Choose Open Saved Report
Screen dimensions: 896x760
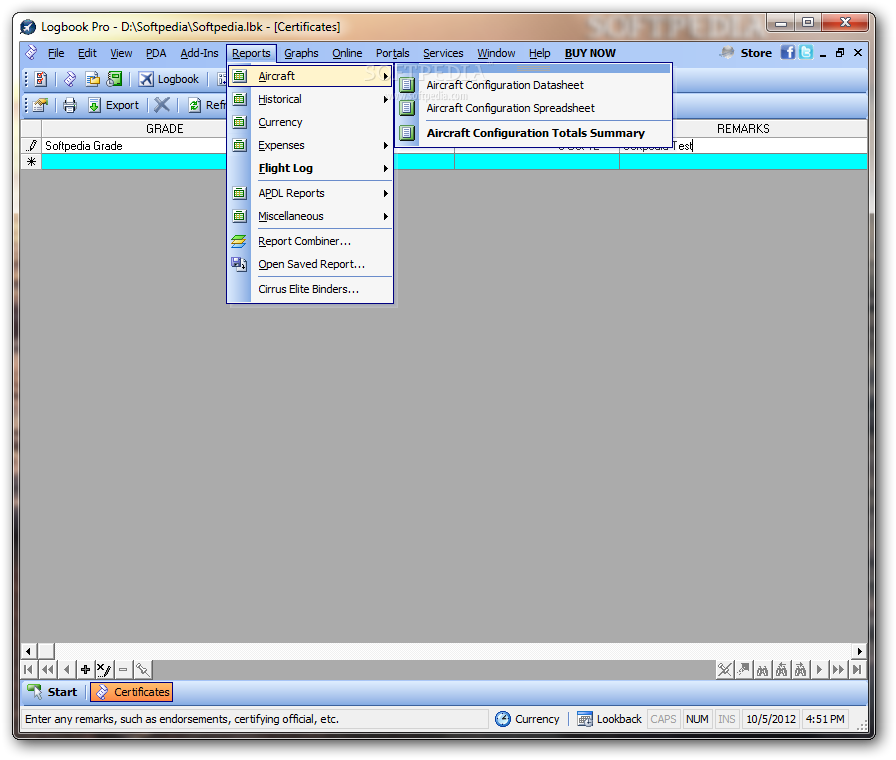point(310,264)
